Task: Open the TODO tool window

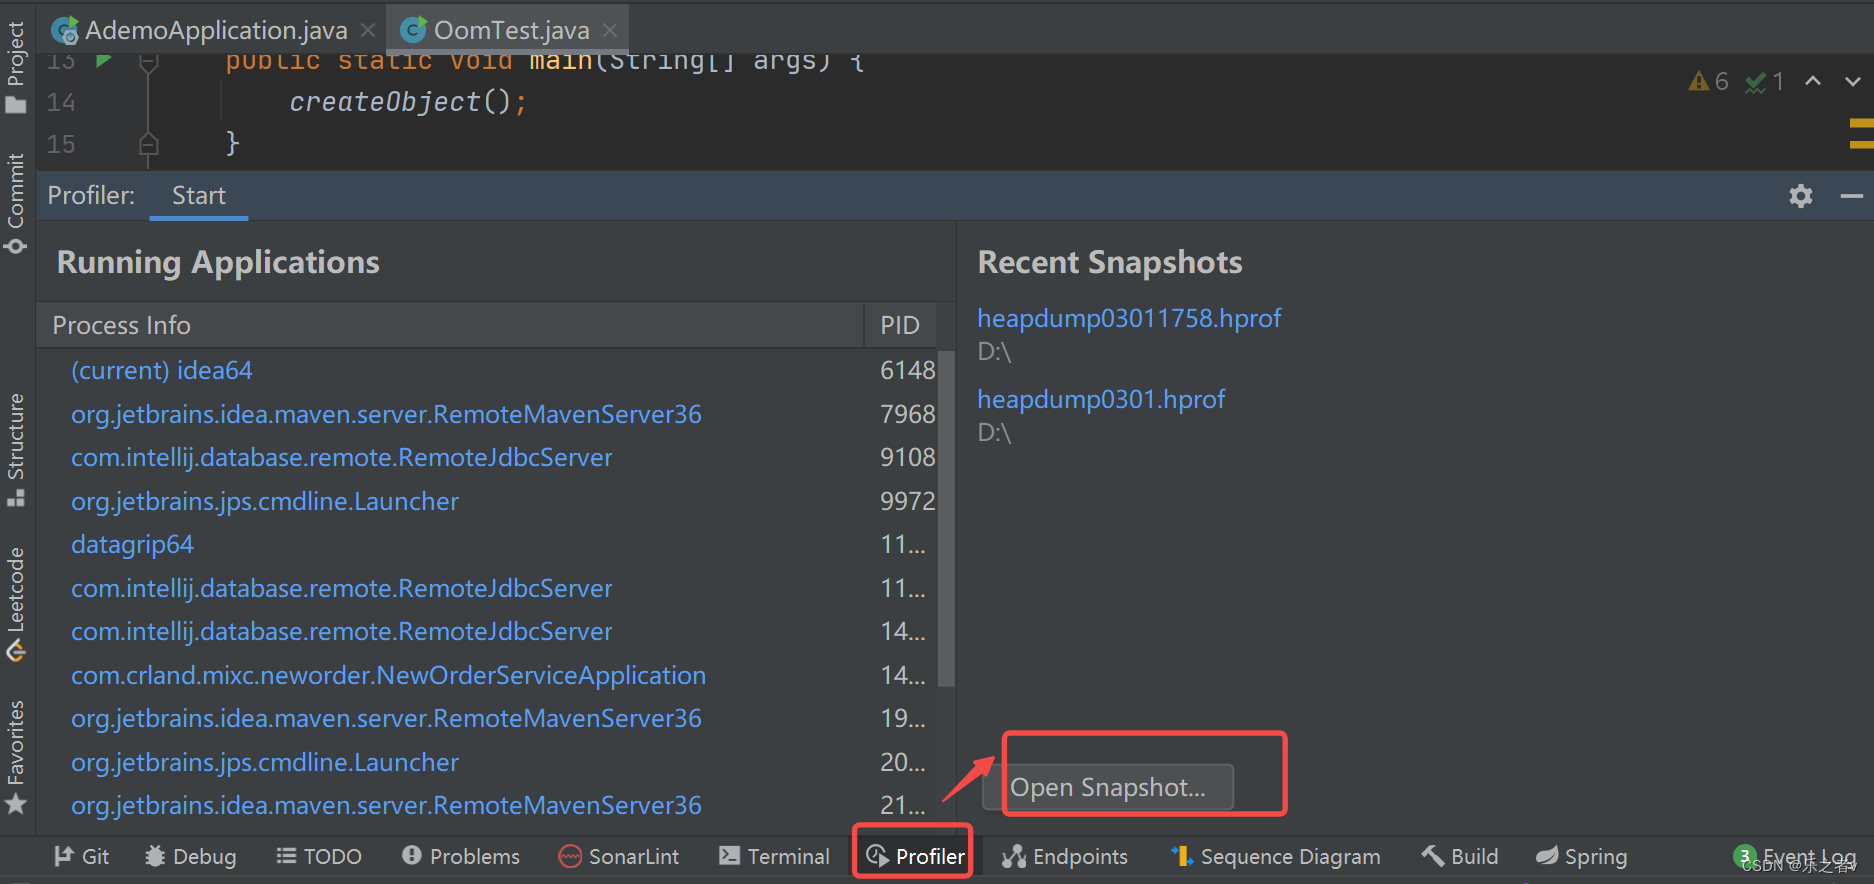Action: pyautogui.click(x=319, y=857)
